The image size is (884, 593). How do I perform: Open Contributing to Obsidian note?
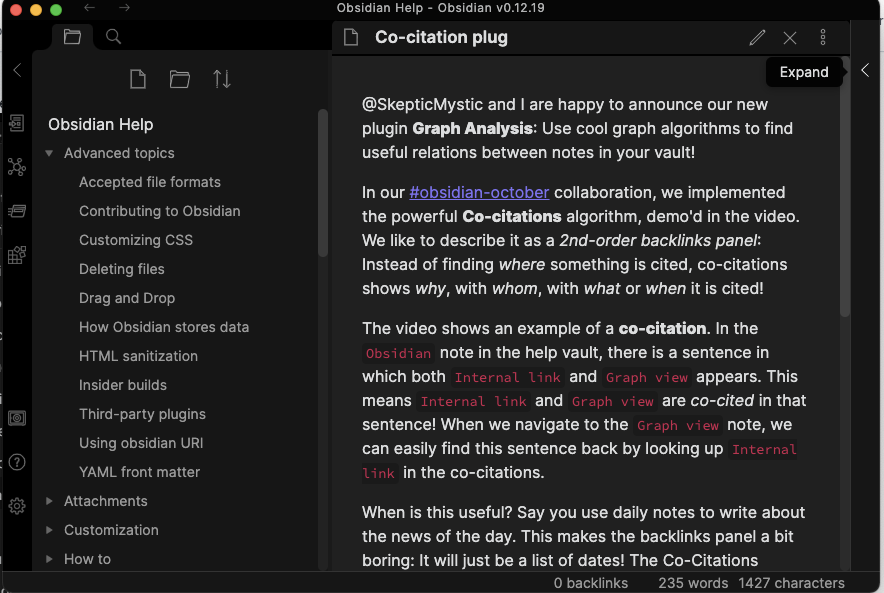point(160,211)
